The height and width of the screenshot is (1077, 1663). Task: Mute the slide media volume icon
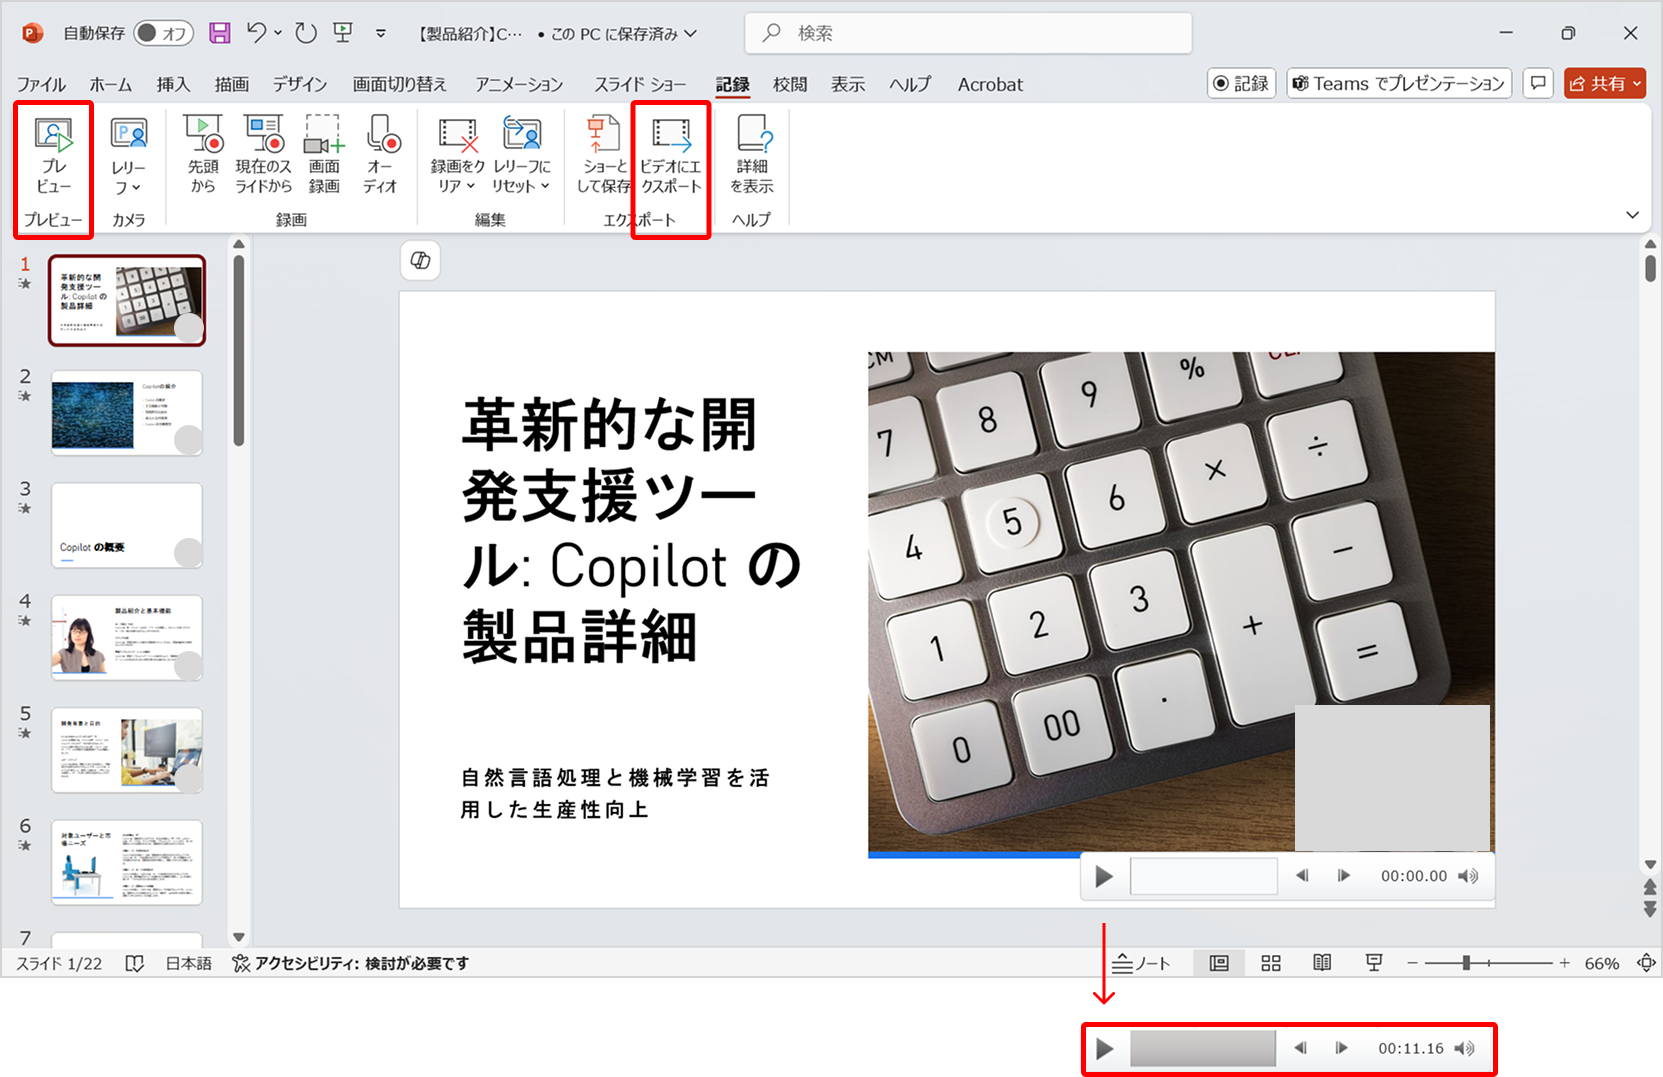1467,876
